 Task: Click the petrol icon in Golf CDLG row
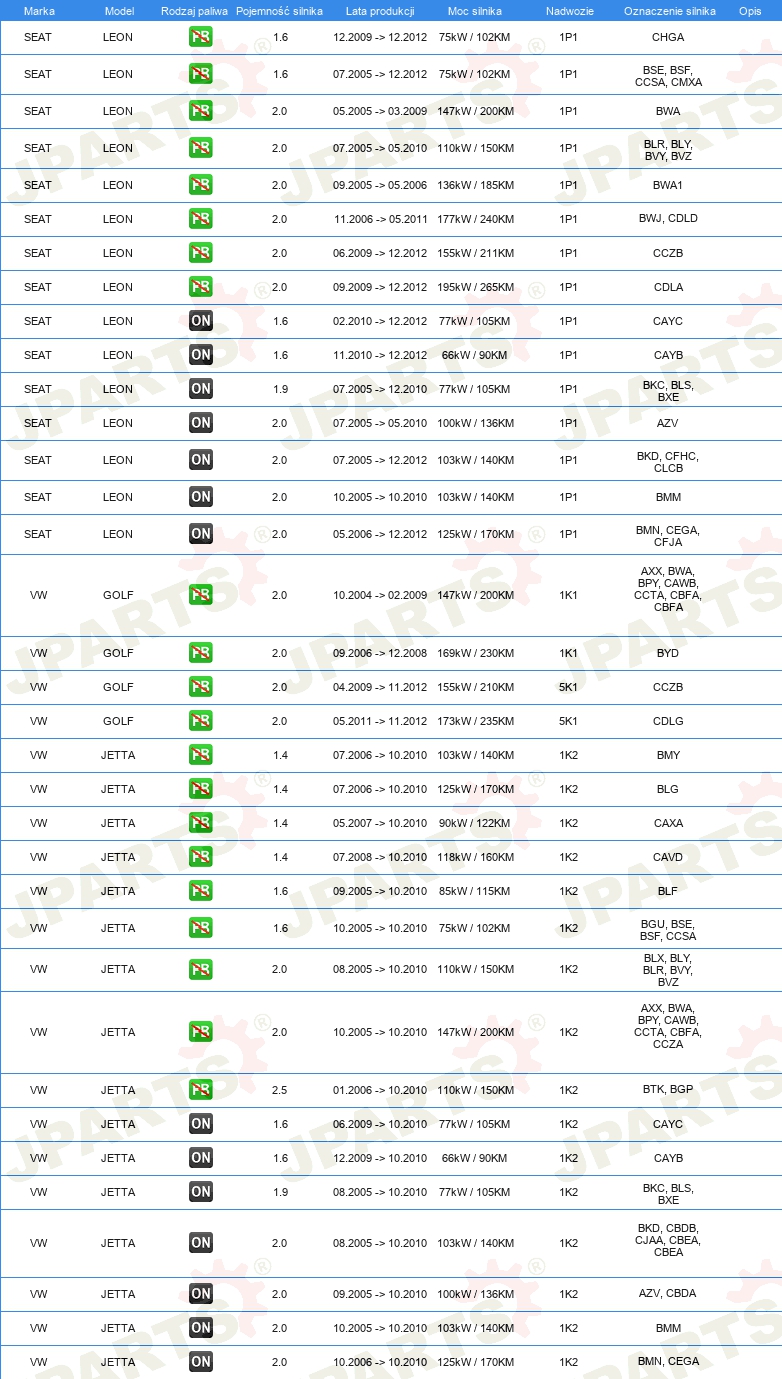coord(201,721)
